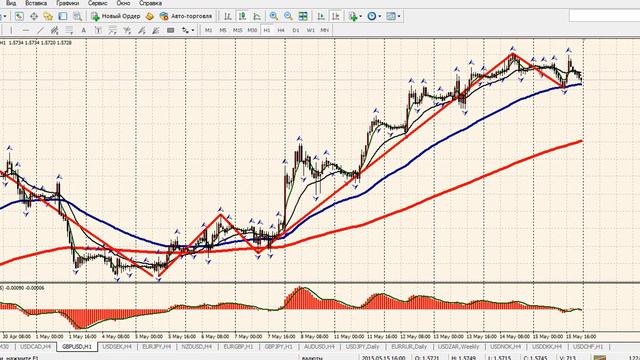Toggle auto scroll to latest bar
Viewport: 640px width, 360px height.
(321, 16)
